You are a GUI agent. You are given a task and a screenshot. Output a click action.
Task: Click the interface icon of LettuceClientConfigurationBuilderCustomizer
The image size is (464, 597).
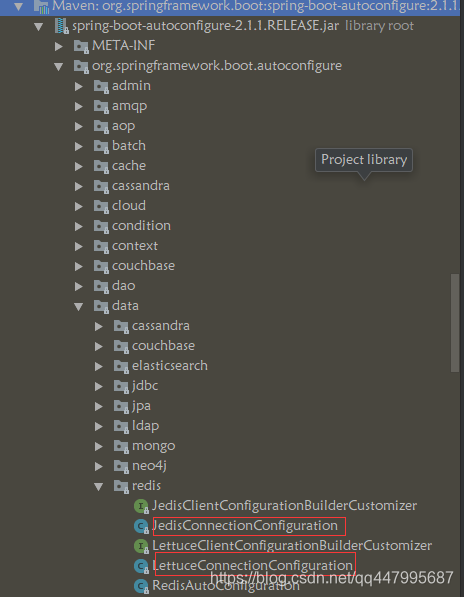141,546
